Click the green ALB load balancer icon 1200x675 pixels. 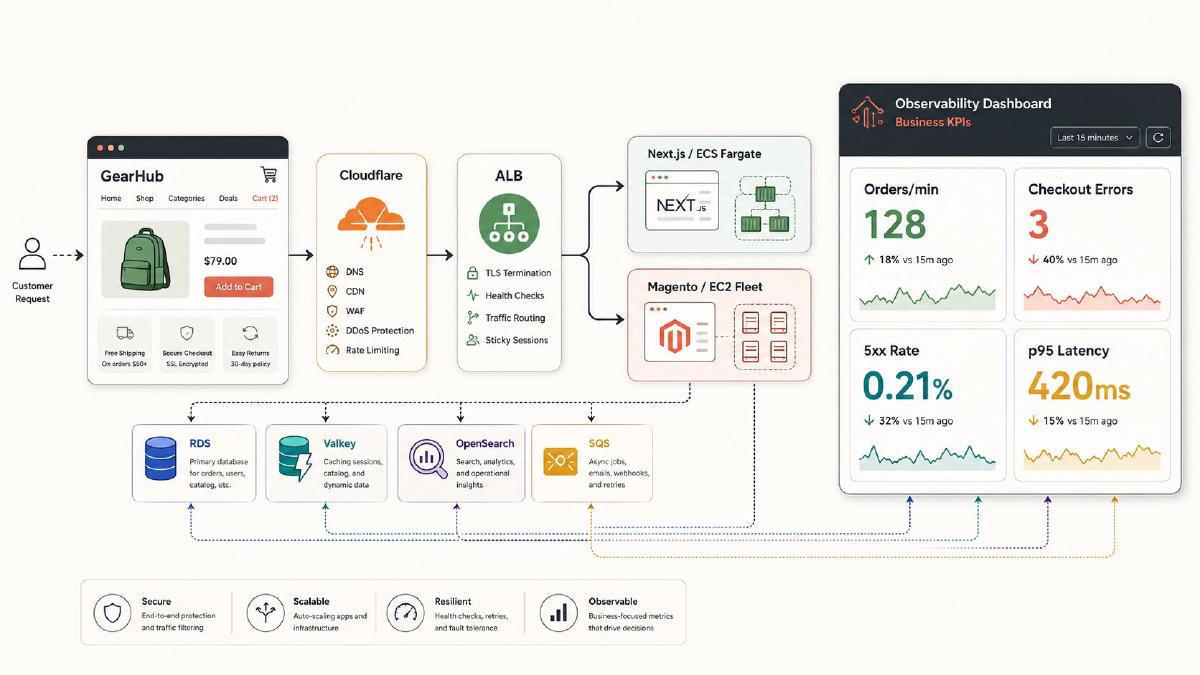[x=509, y=224]
